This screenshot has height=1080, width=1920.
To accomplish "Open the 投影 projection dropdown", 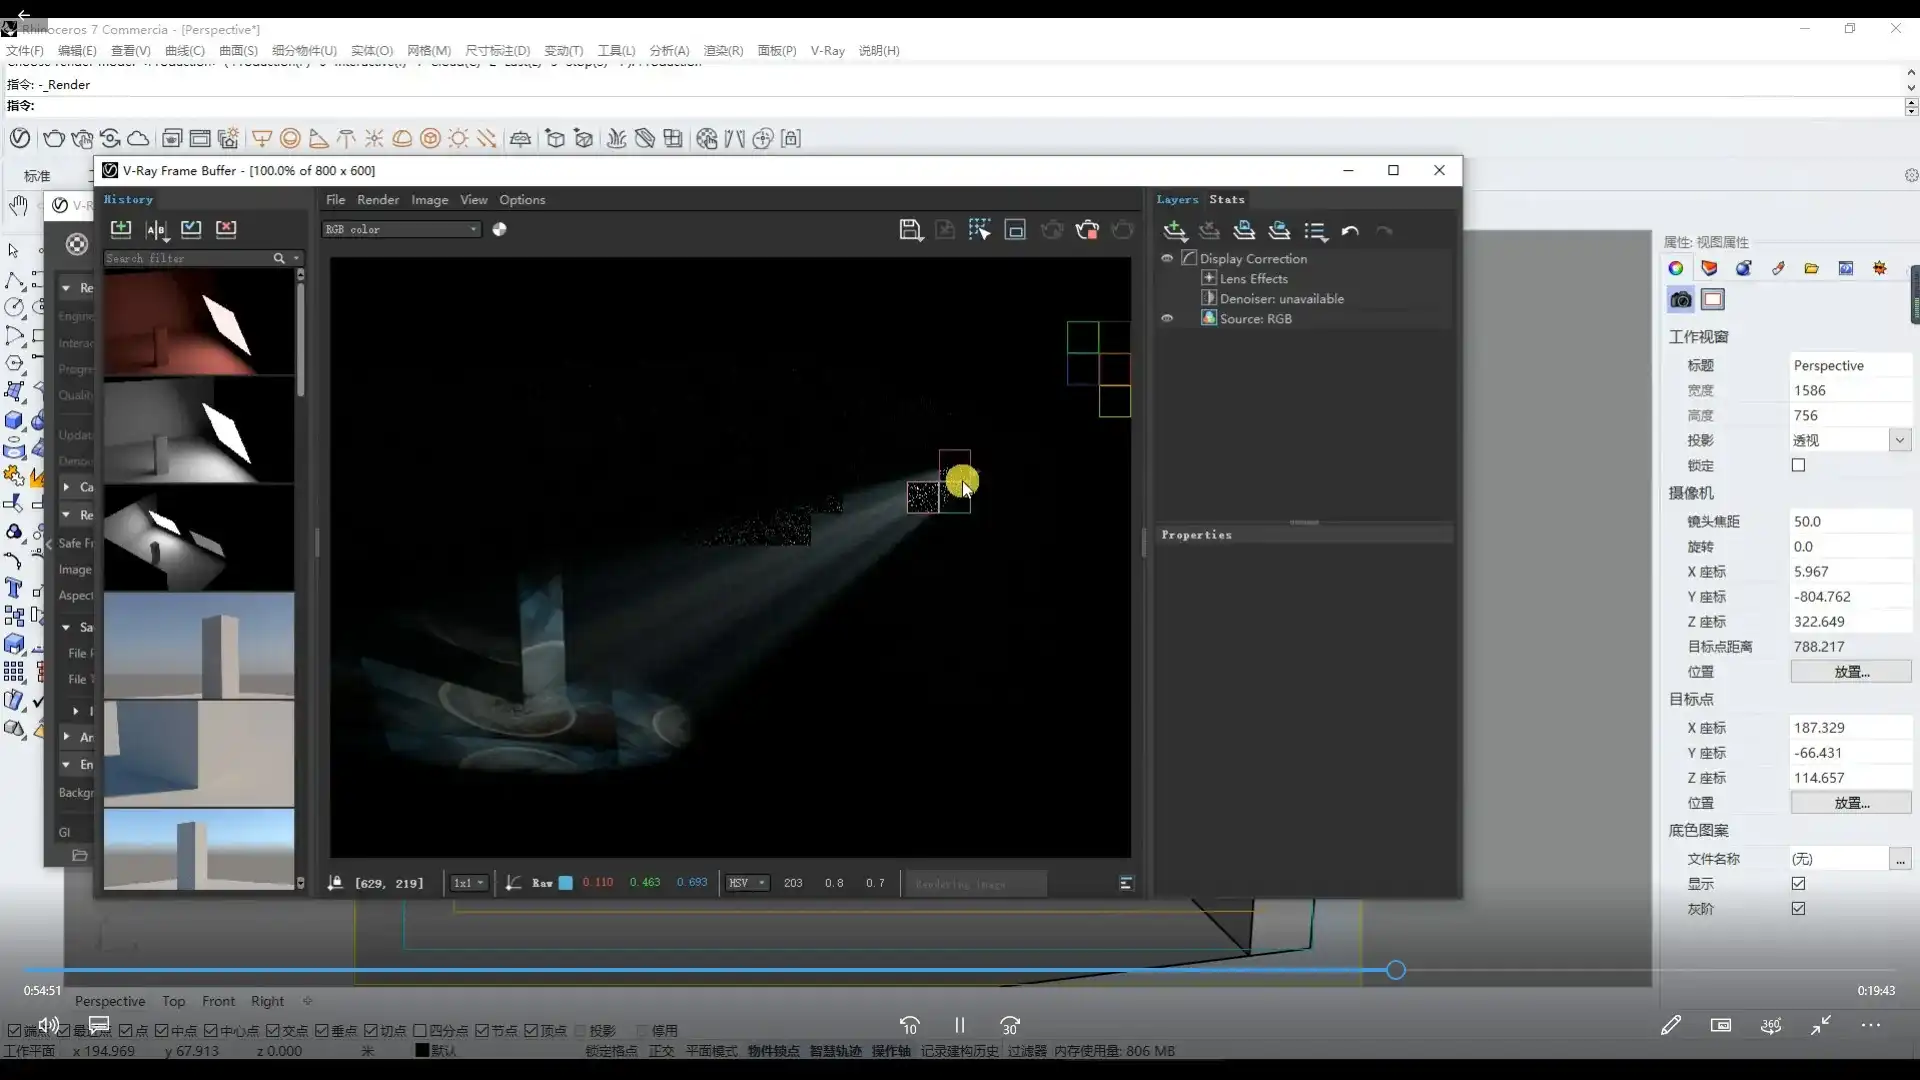I will (1899, 440).
